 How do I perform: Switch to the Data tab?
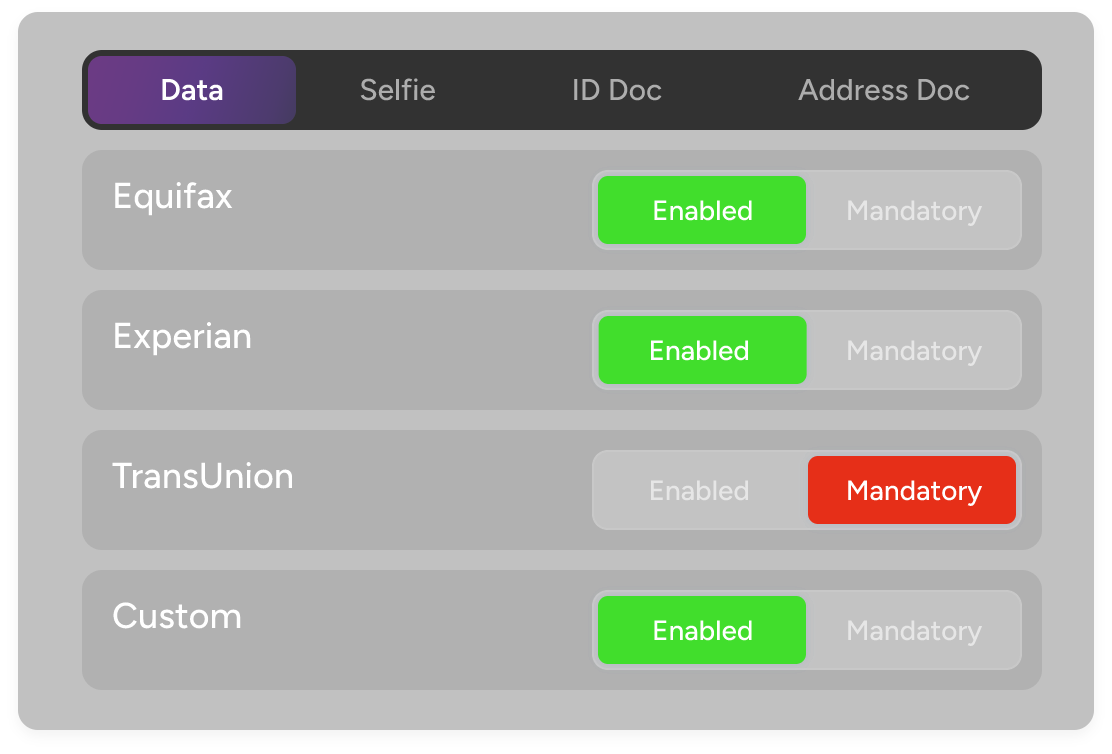192,90
